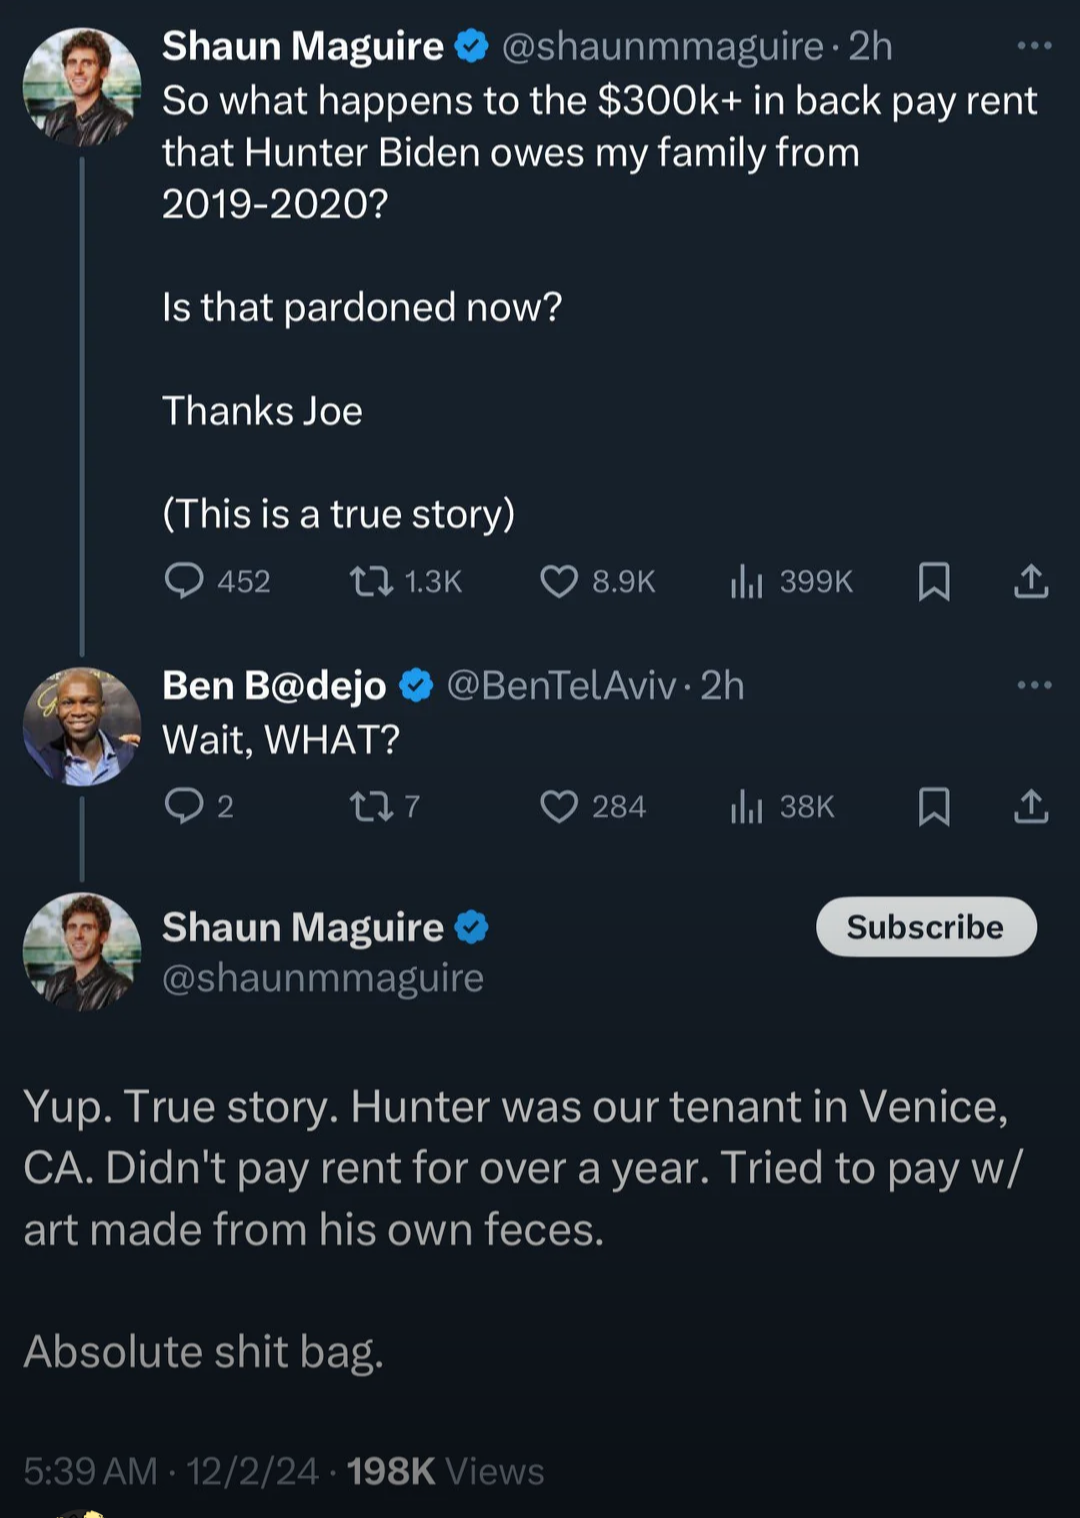Open @shaunmmaguire handle in the main tweet

click(x=323, y=978)
